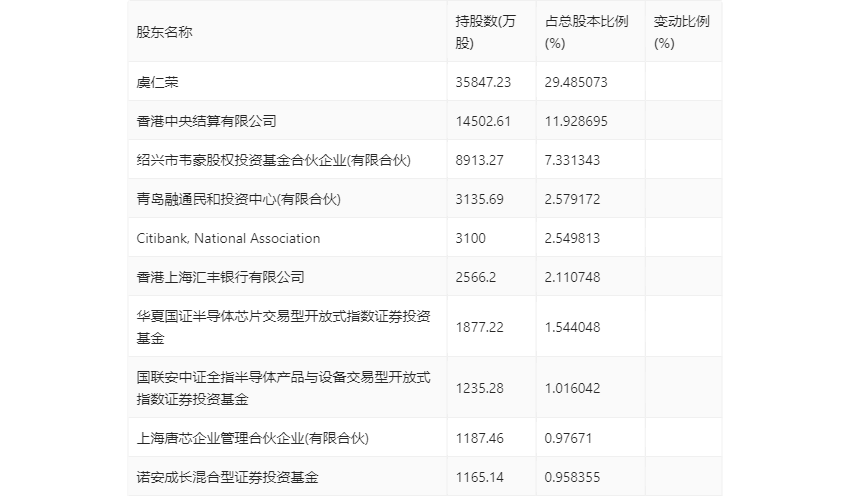Screen dimensions: 850x496
Task: Click the 变动比例(%) column header
Action: (x=681, y=32)
